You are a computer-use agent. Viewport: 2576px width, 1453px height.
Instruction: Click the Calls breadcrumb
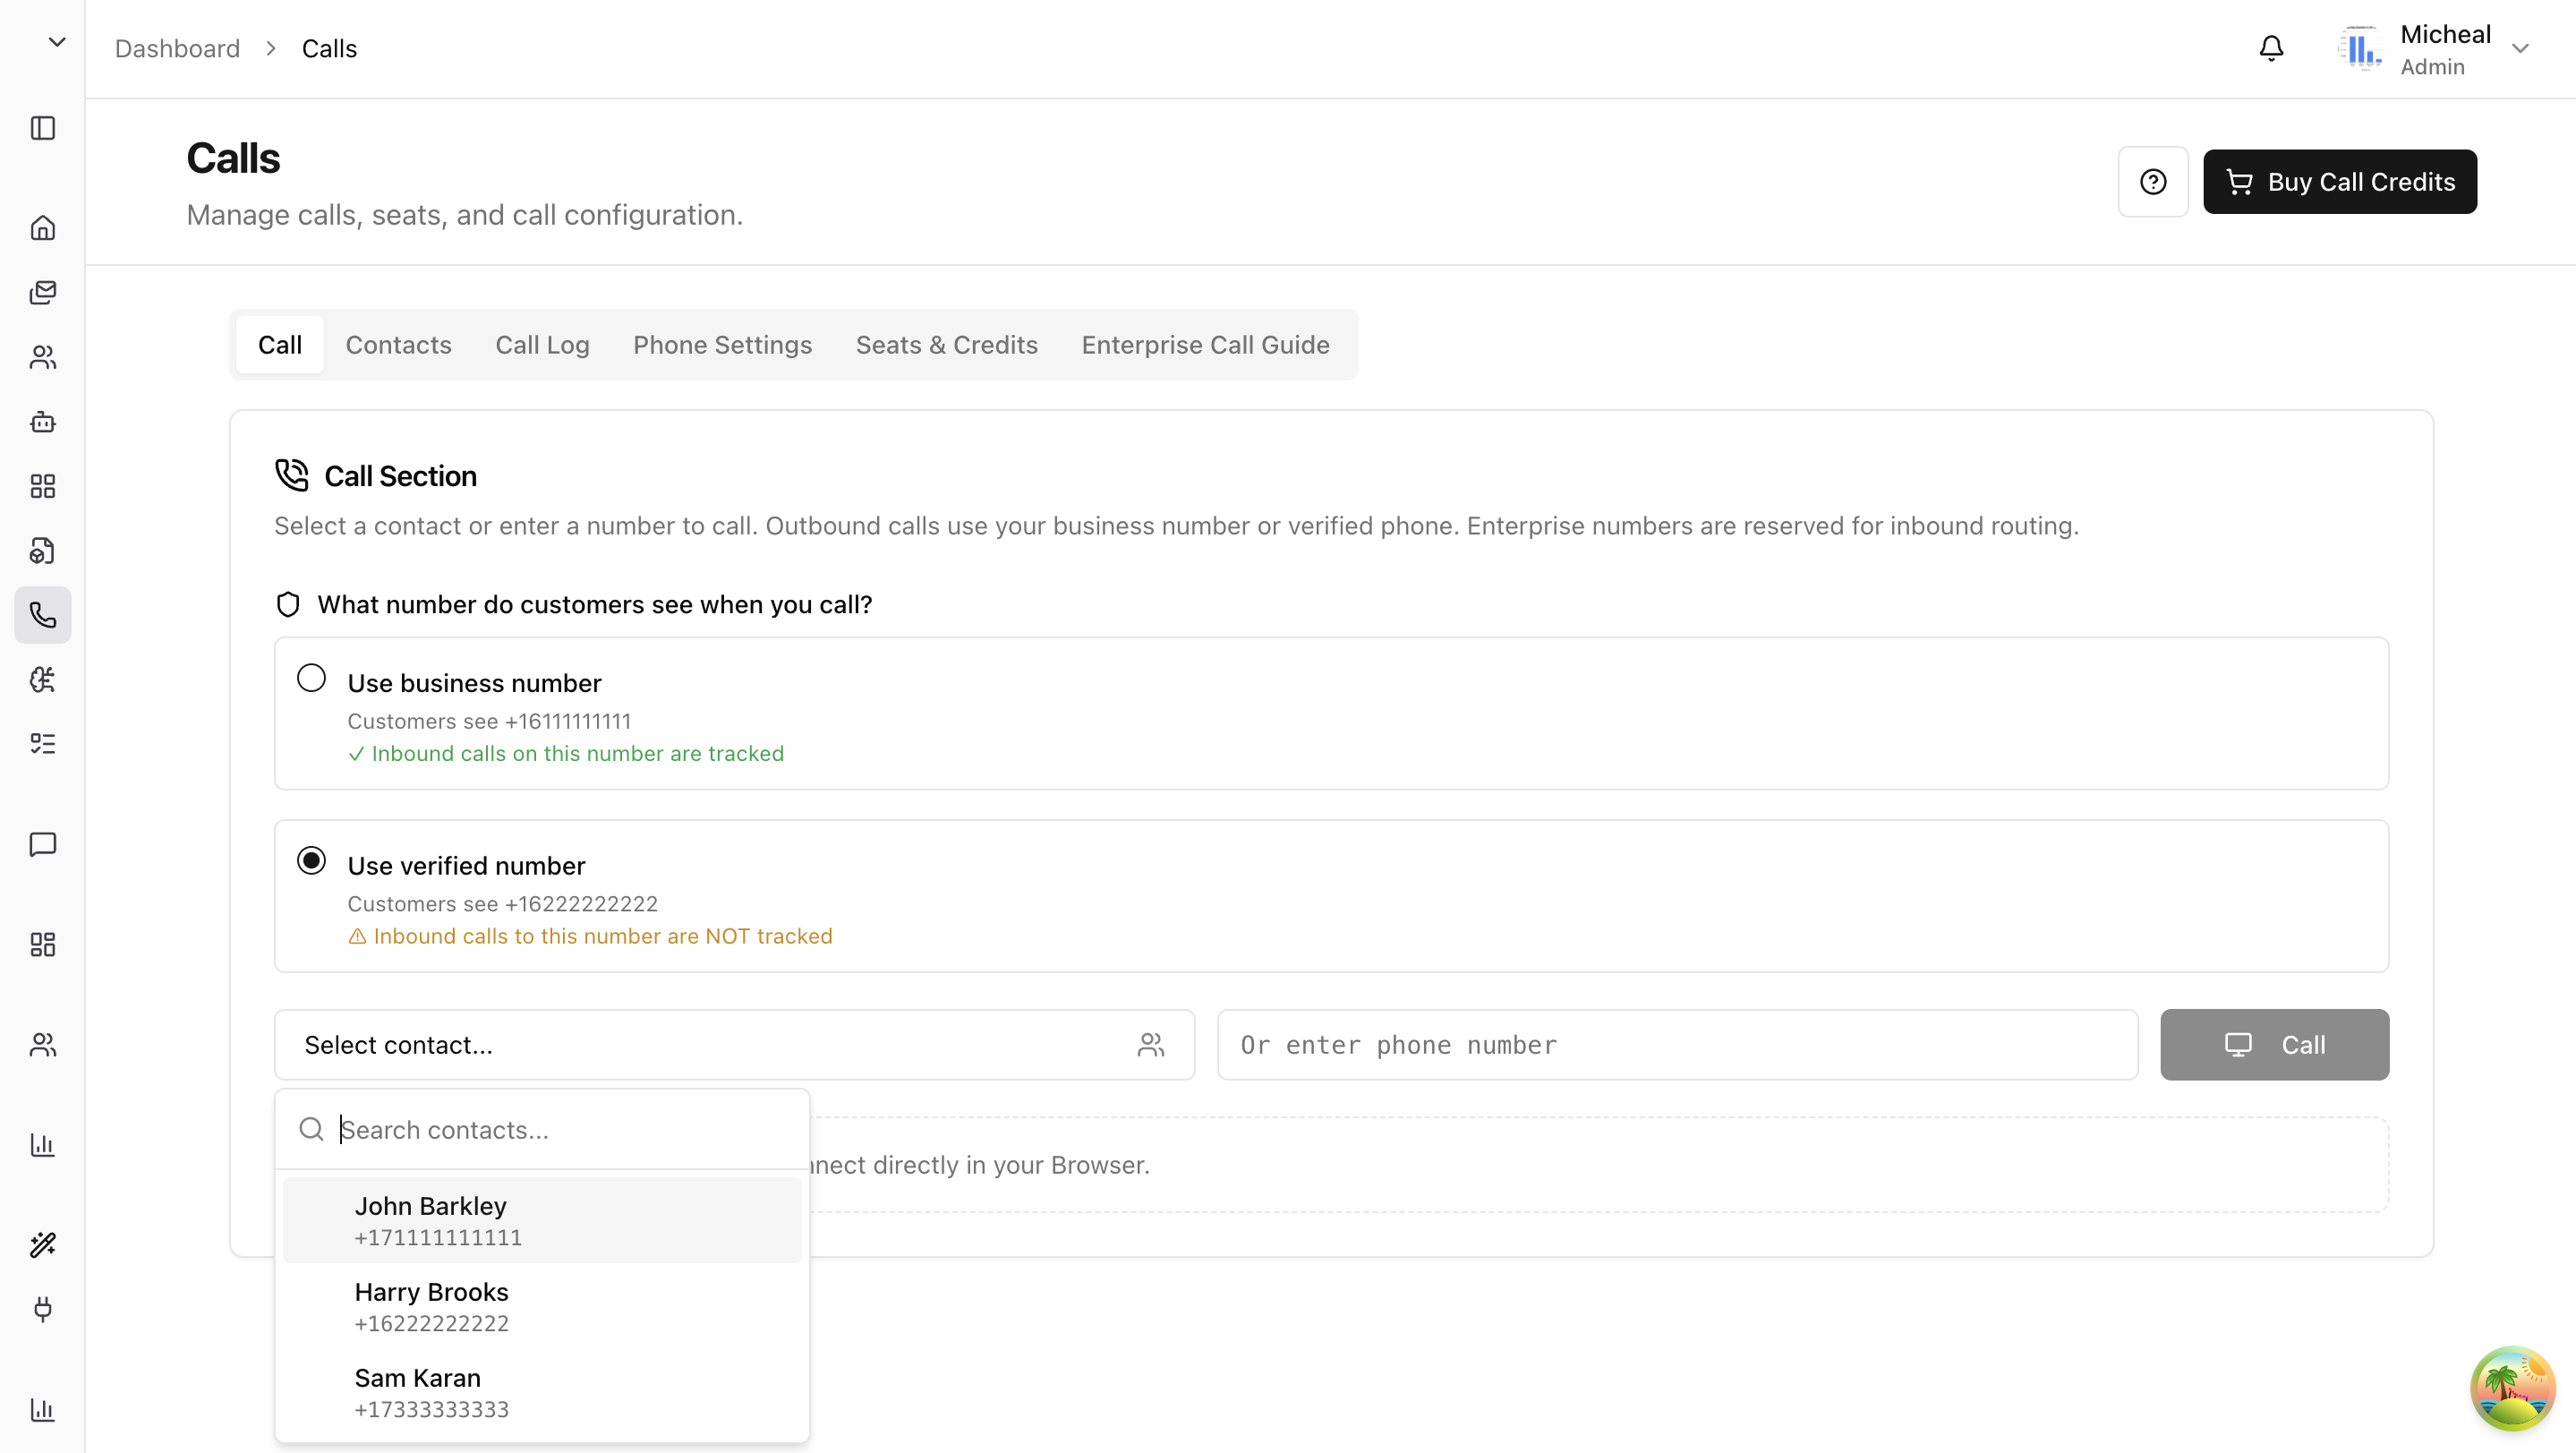pos(329,48)
